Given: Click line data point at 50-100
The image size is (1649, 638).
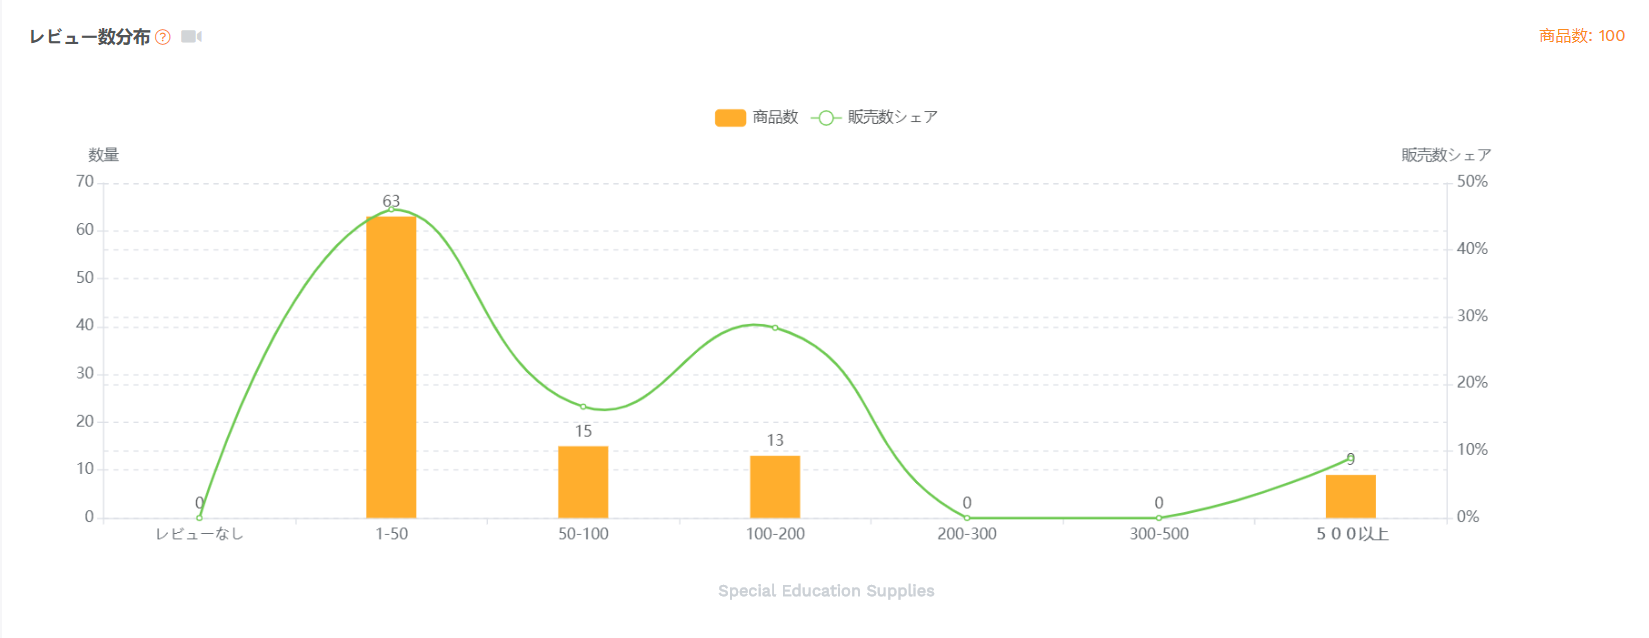Looking at the screenshot, I should tap(583, 406).
